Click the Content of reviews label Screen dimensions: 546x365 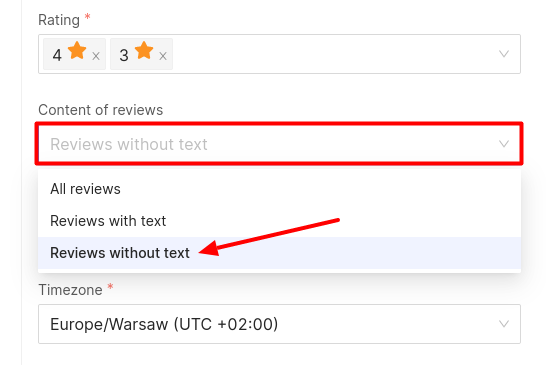(101, 110)
